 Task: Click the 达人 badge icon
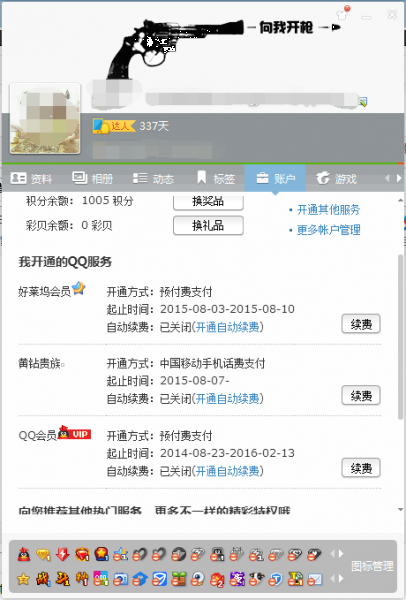(x=114, y=126)
